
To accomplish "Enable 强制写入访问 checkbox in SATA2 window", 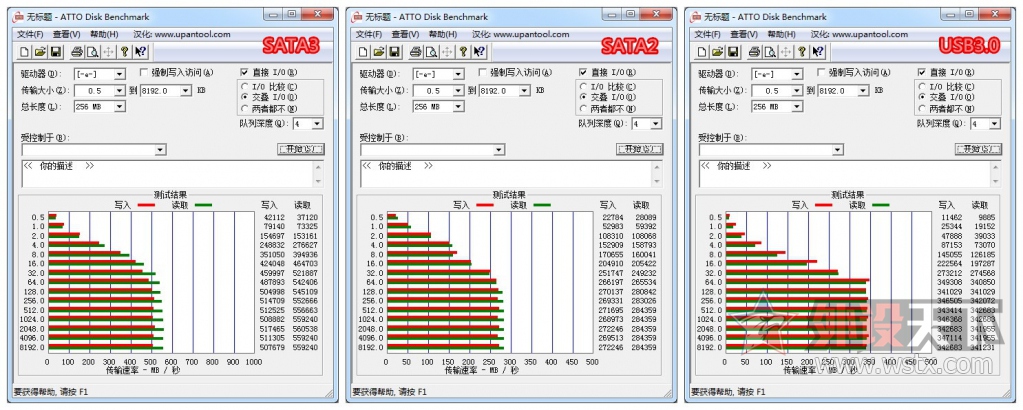I will [x=483, y=72].
